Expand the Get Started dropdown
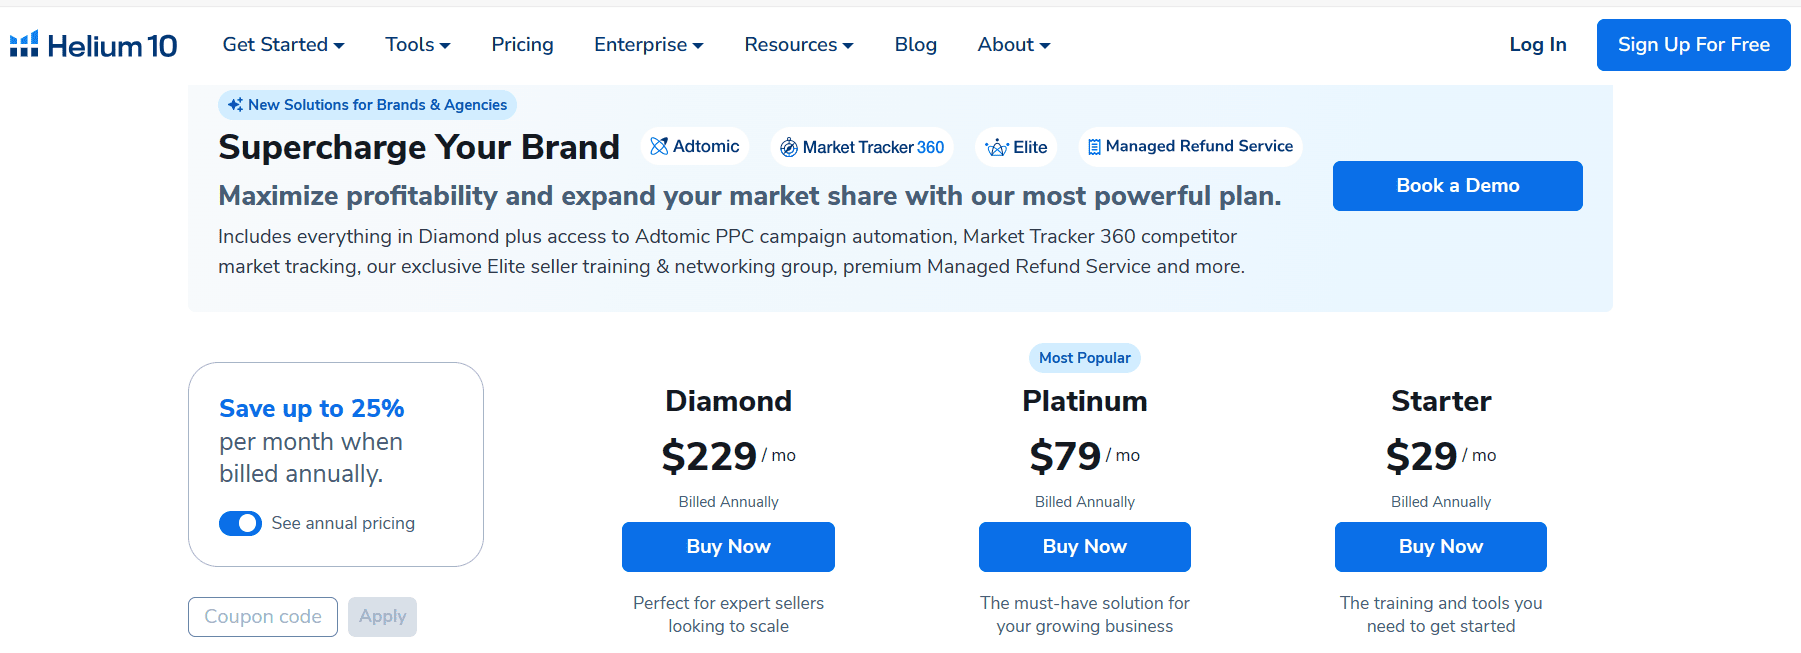This screenshot has width=1801, height=653. coord(283,45)
